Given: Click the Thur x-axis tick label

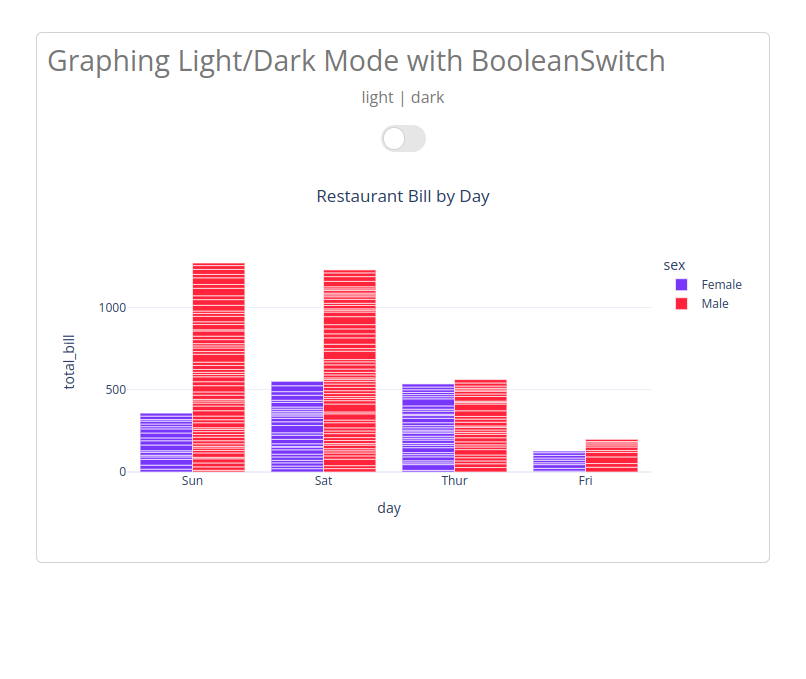Looking at the screenshot, I should 454,481.
